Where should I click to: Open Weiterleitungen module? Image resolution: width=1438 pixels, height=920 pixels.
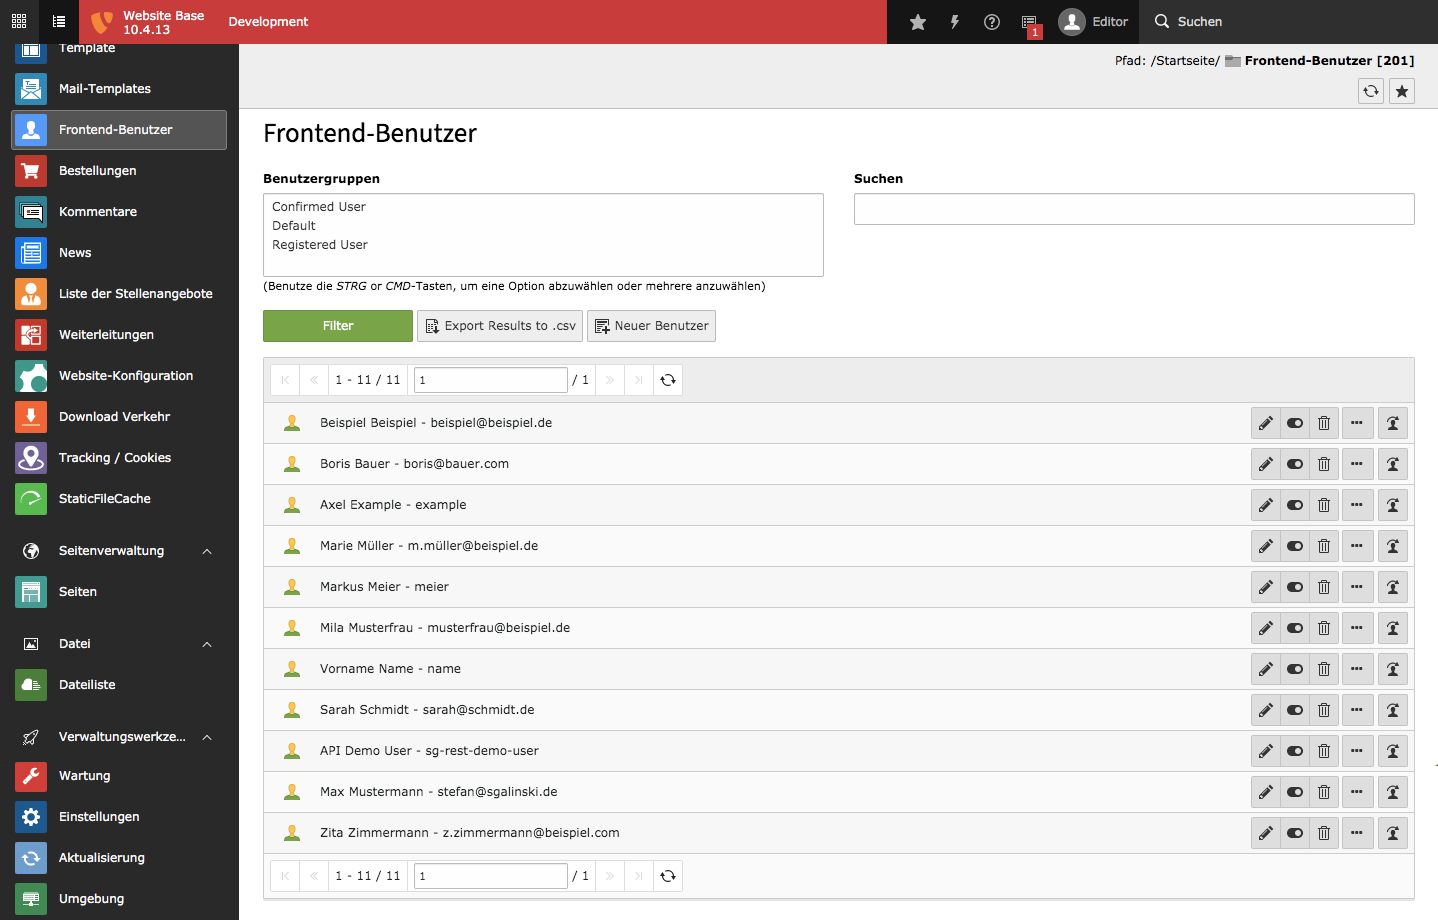click(x=119, y=335)
